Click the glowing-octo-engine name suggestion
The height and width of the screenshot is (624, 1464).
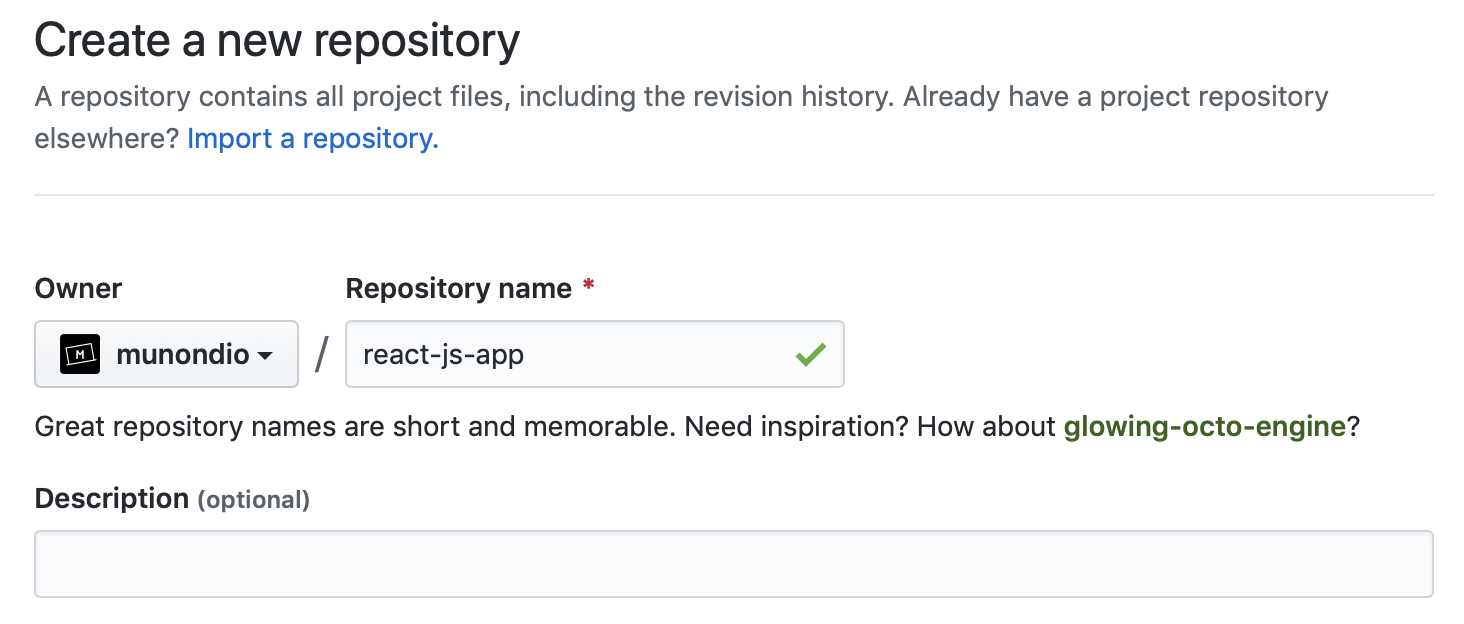click(1204, 426)
